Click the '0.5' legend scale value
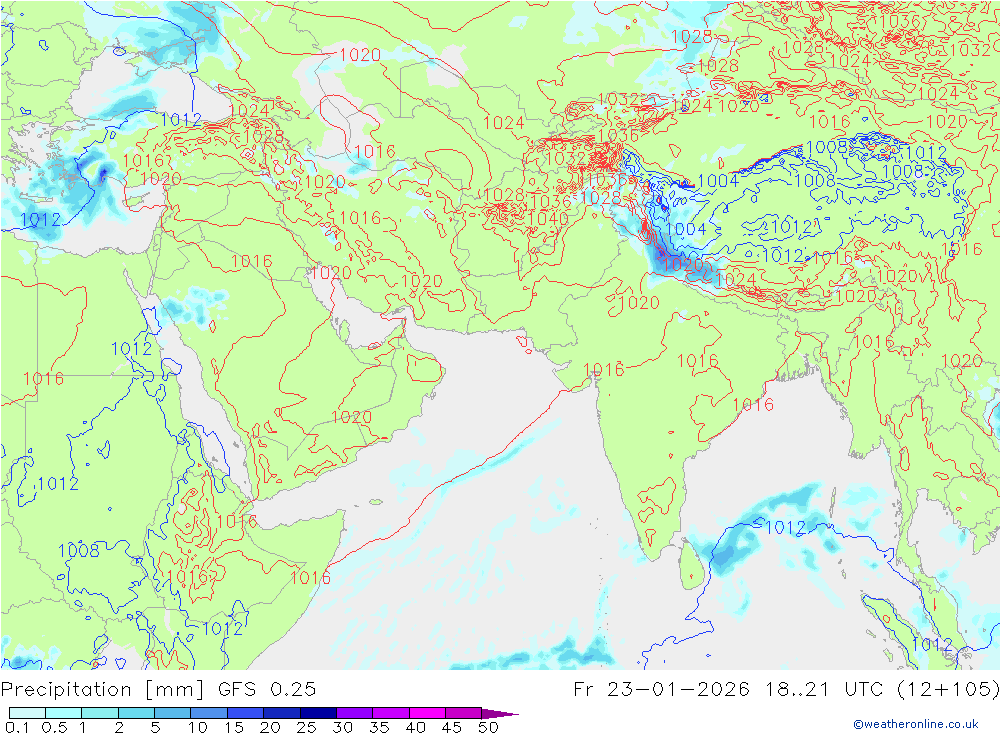The height and width of the screenshot is (733, 1000). [54, 727]
